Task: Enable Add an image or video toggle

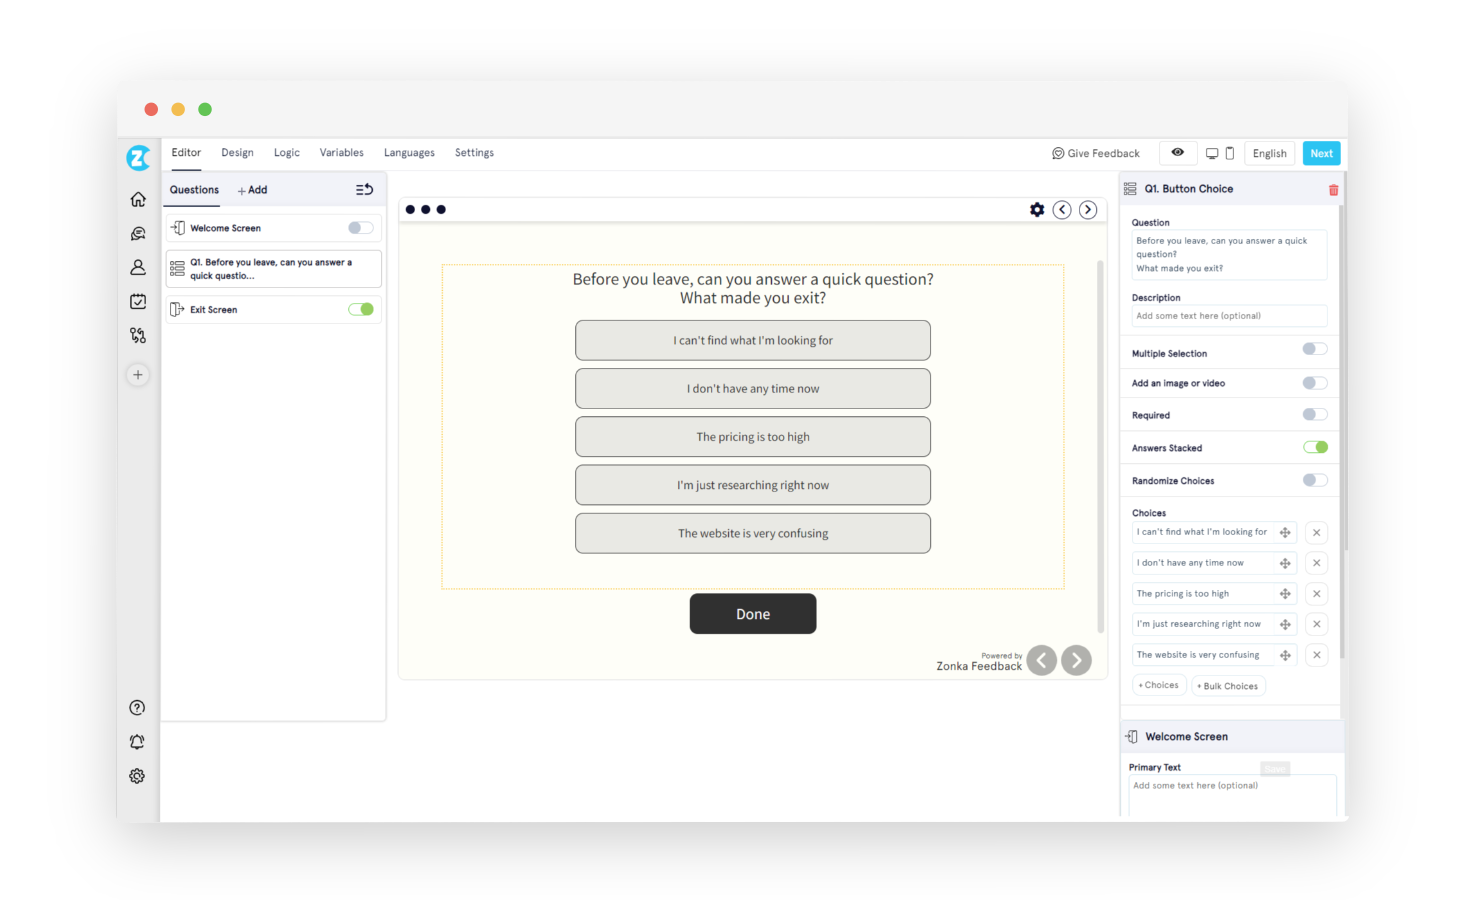Action: pyautogui.click(x=1315, y=383)
